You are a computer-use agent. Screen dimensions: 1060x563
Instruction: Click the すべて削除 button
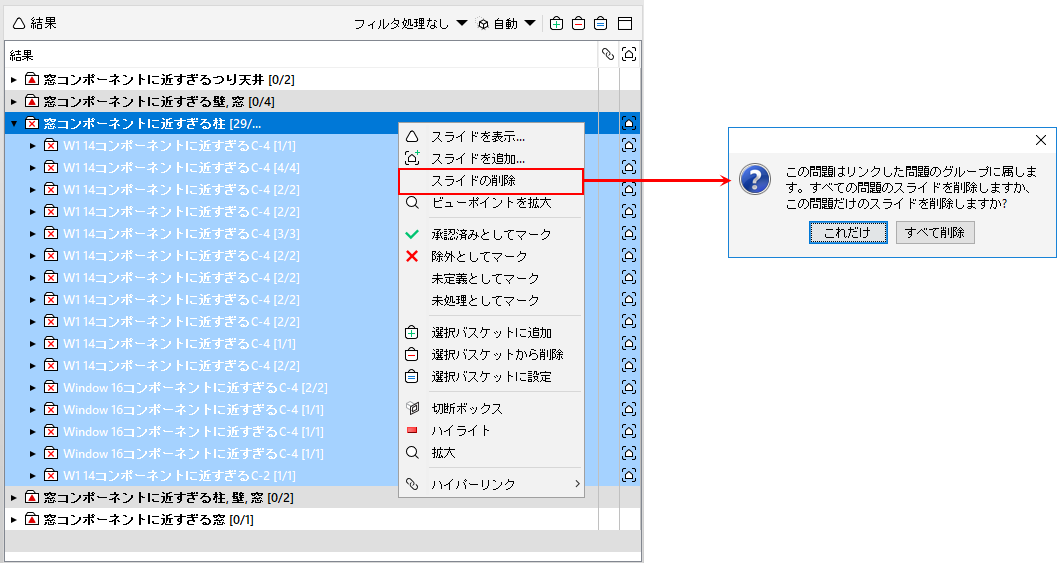[x=935, y=232]
